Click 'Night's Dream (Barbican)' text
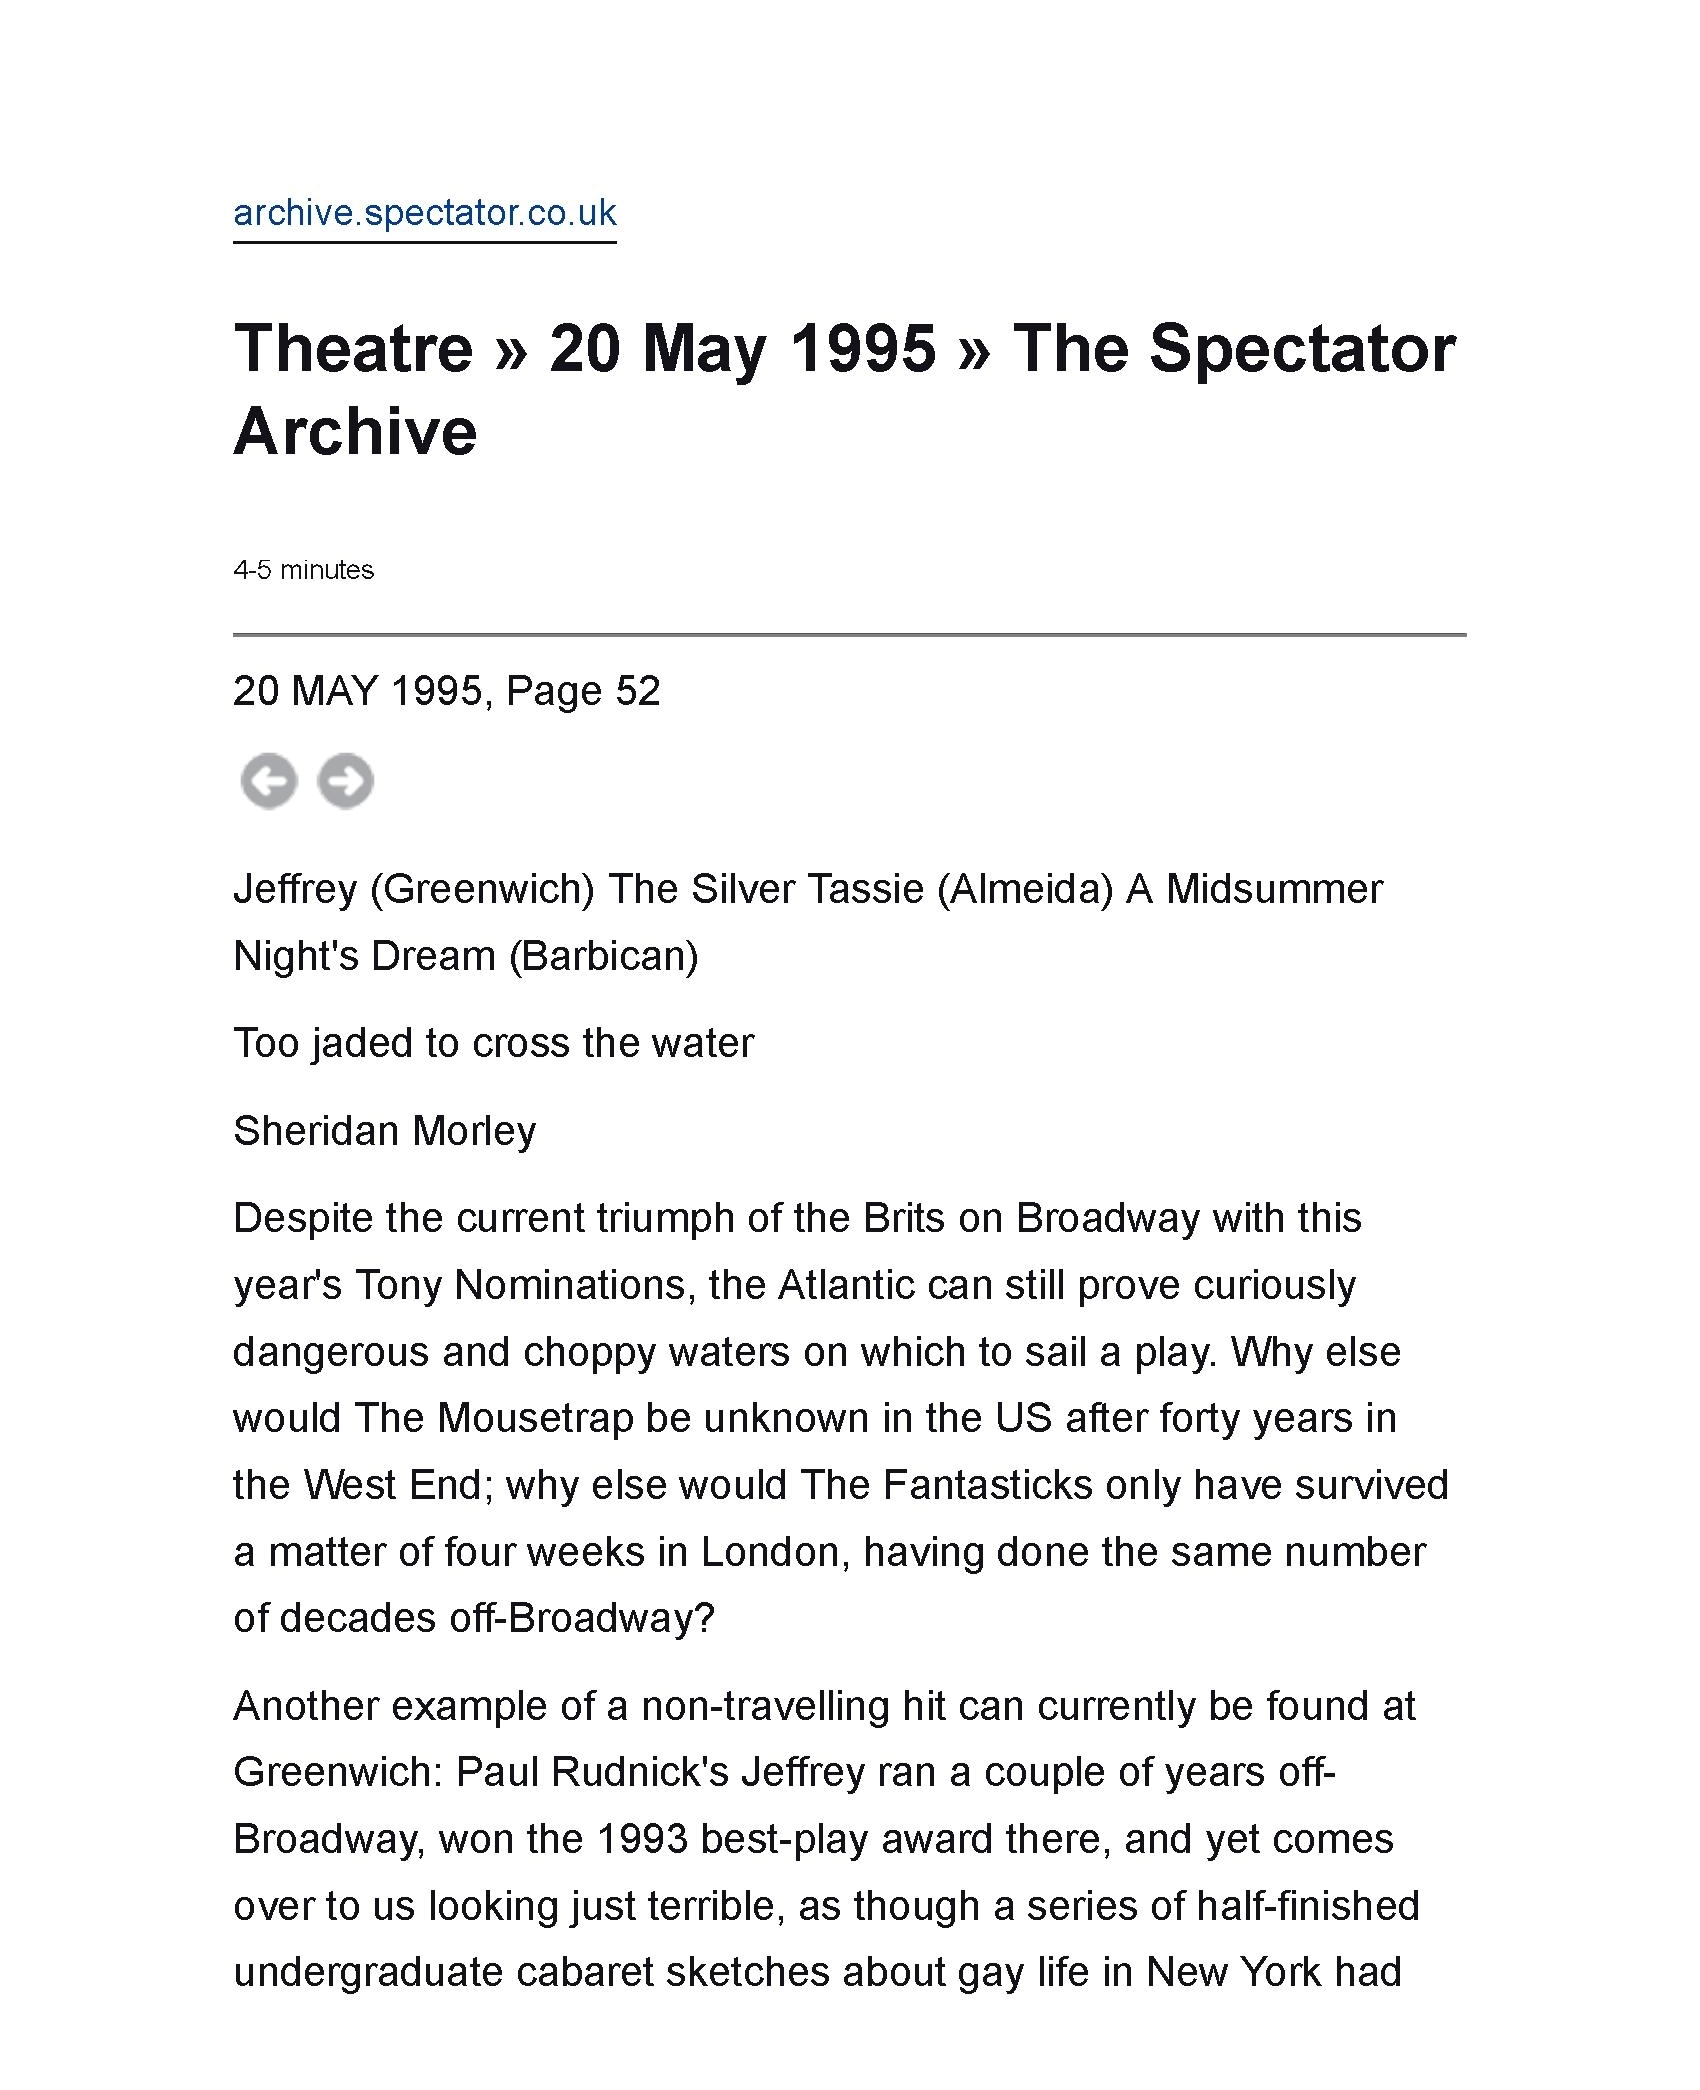This screenshot has height=2090, width=1700. coord(465,956)
